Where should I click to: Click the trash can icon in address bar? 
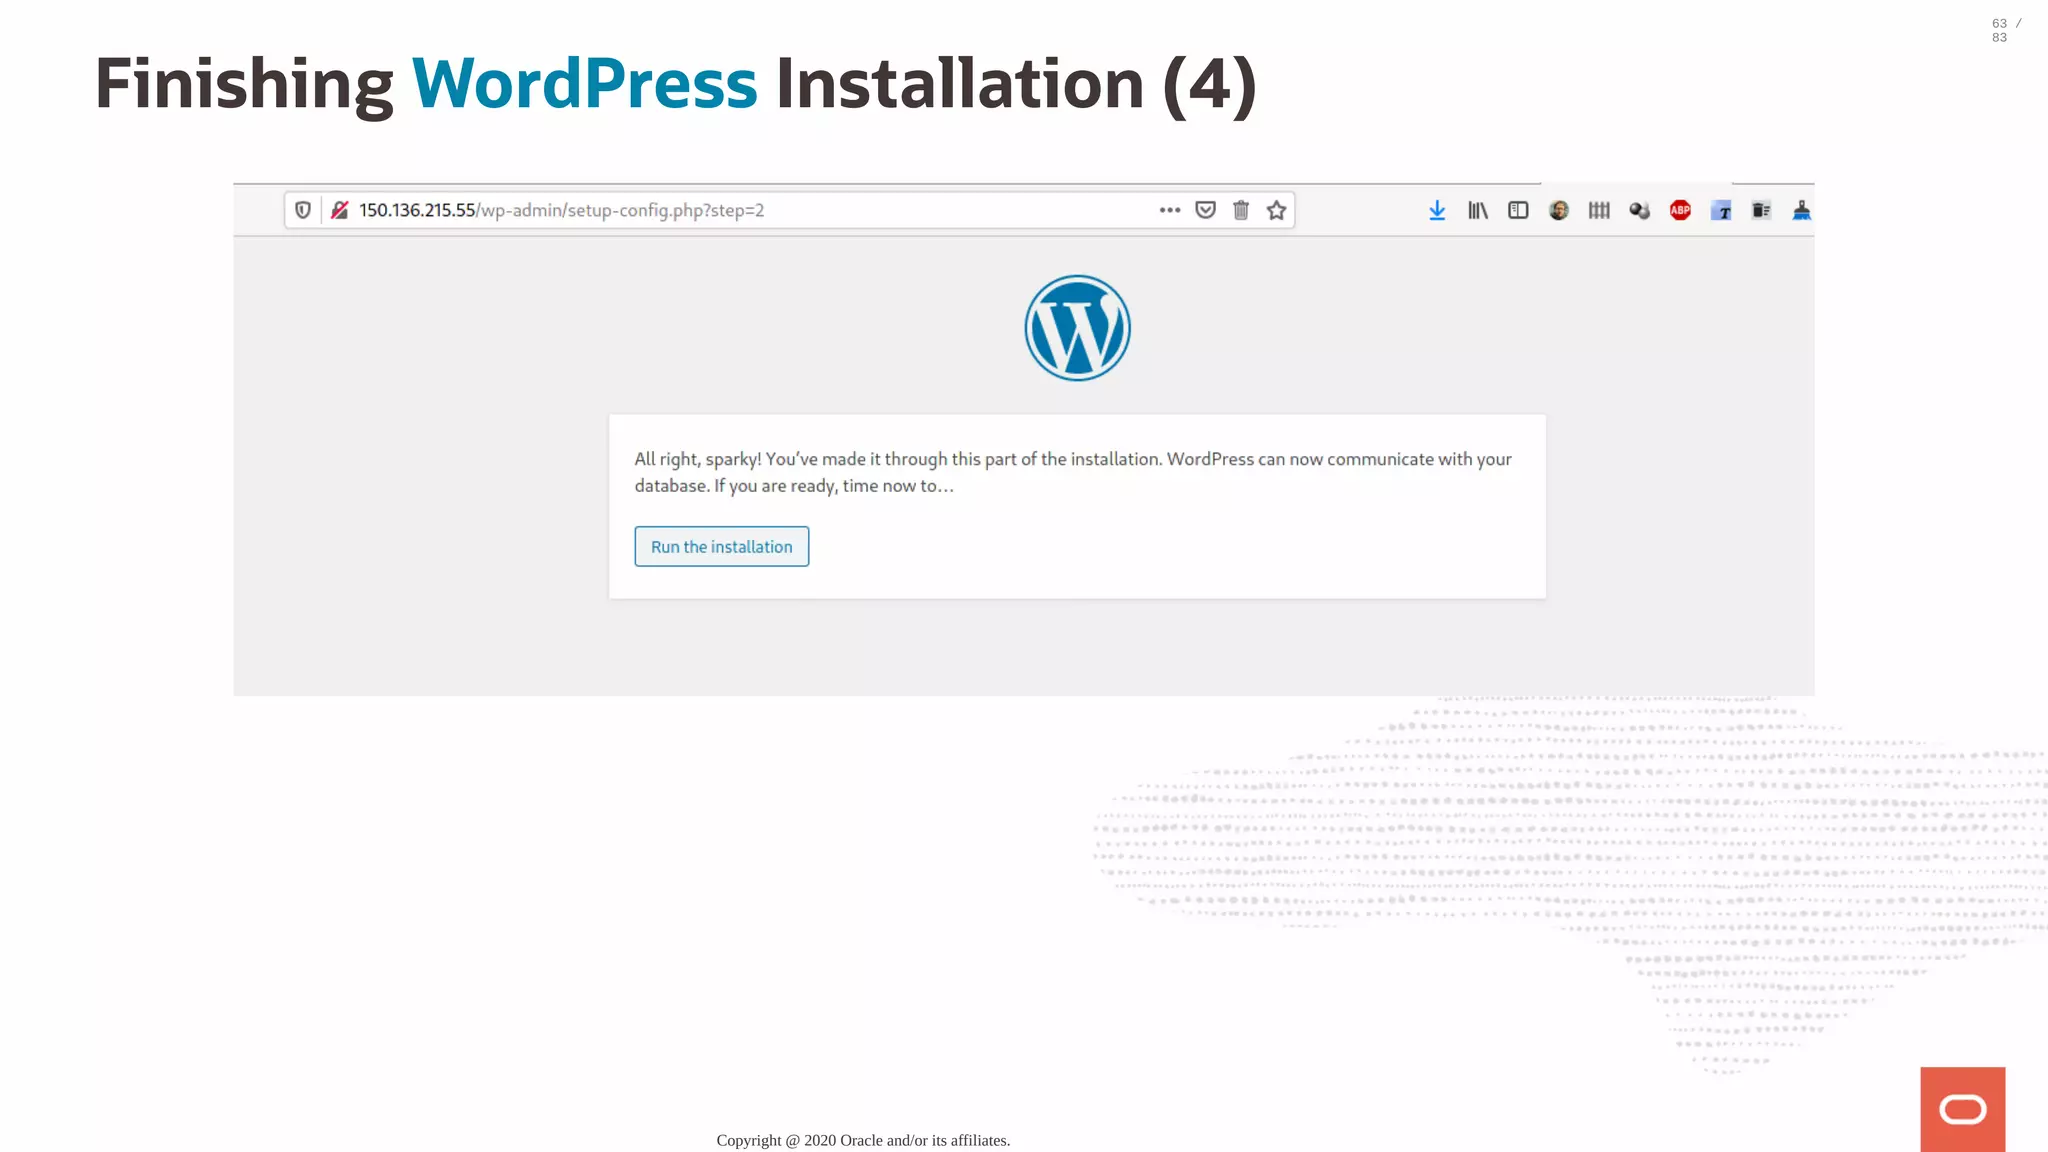1241,210
